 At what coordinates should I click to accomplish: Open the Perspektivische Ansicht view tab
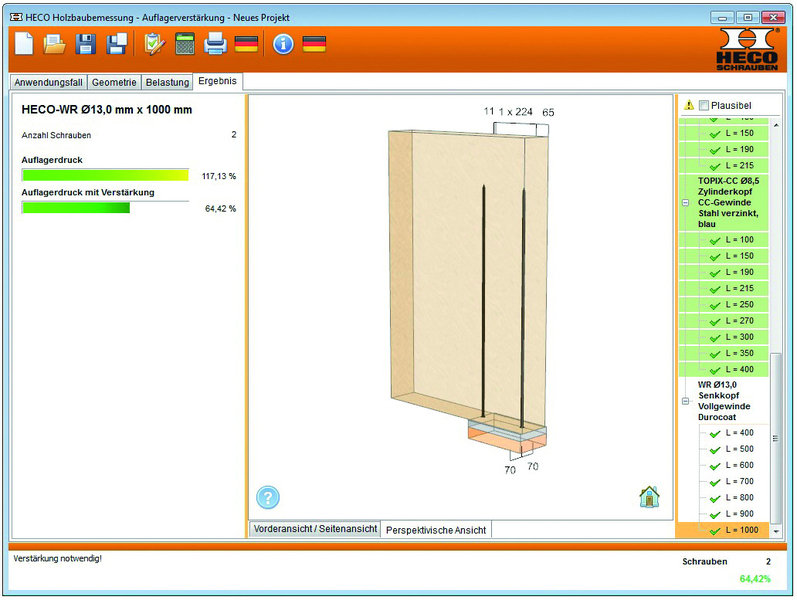(x=436, y=529)
